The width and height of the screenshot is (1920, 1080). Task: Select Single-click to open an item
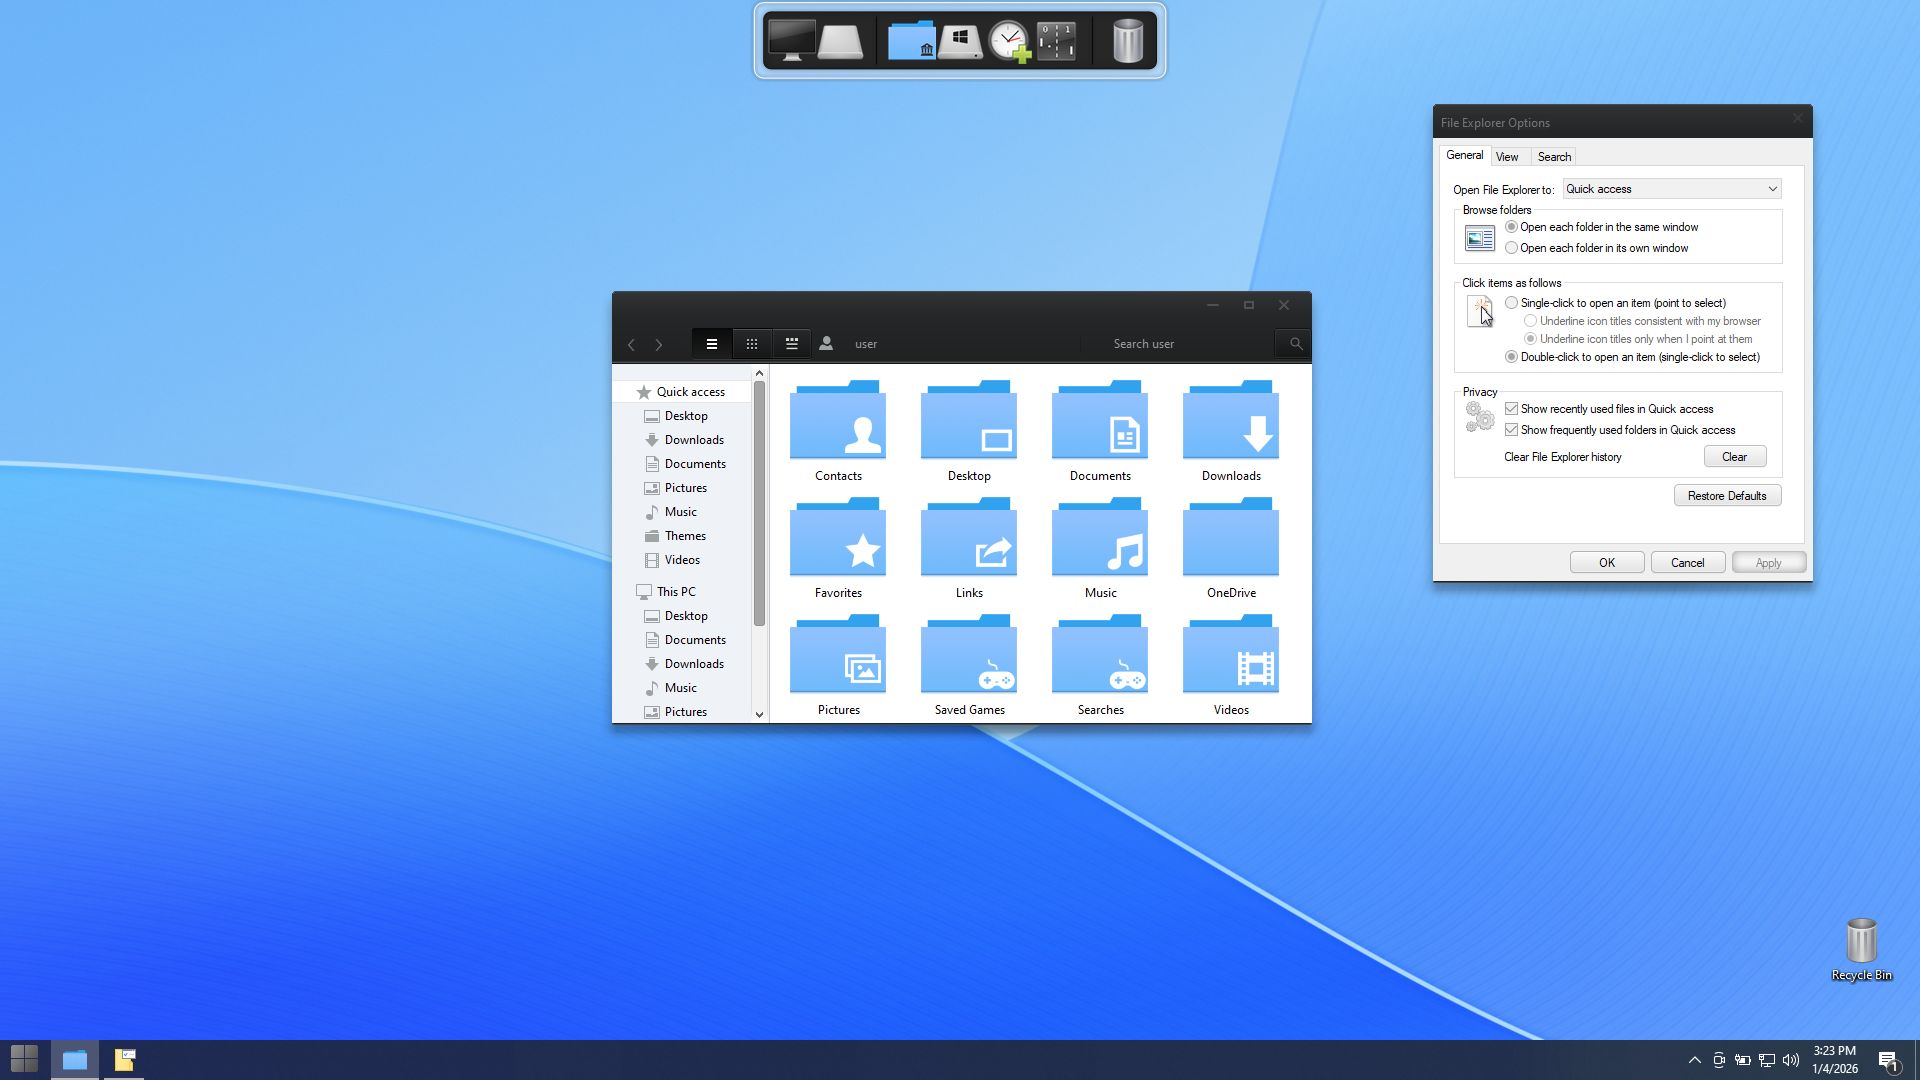click(1512, 303)
